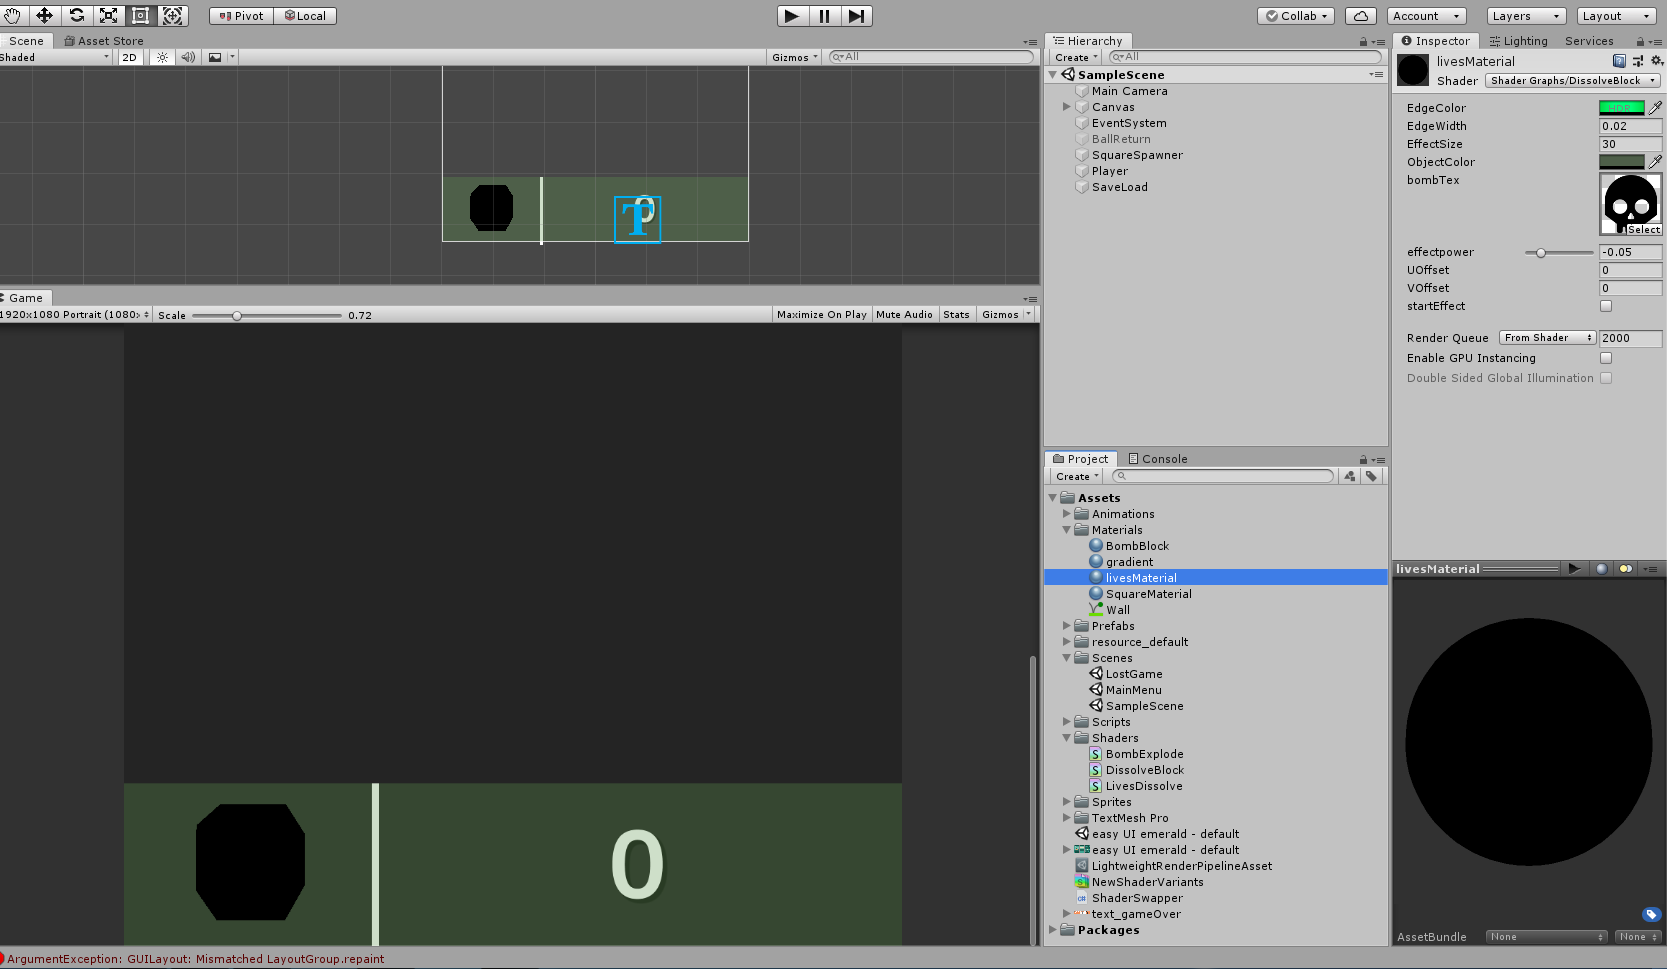Viewport: 1667px width, 969px height.
Task: Toggle scene lighting icon
Action: 162,57
